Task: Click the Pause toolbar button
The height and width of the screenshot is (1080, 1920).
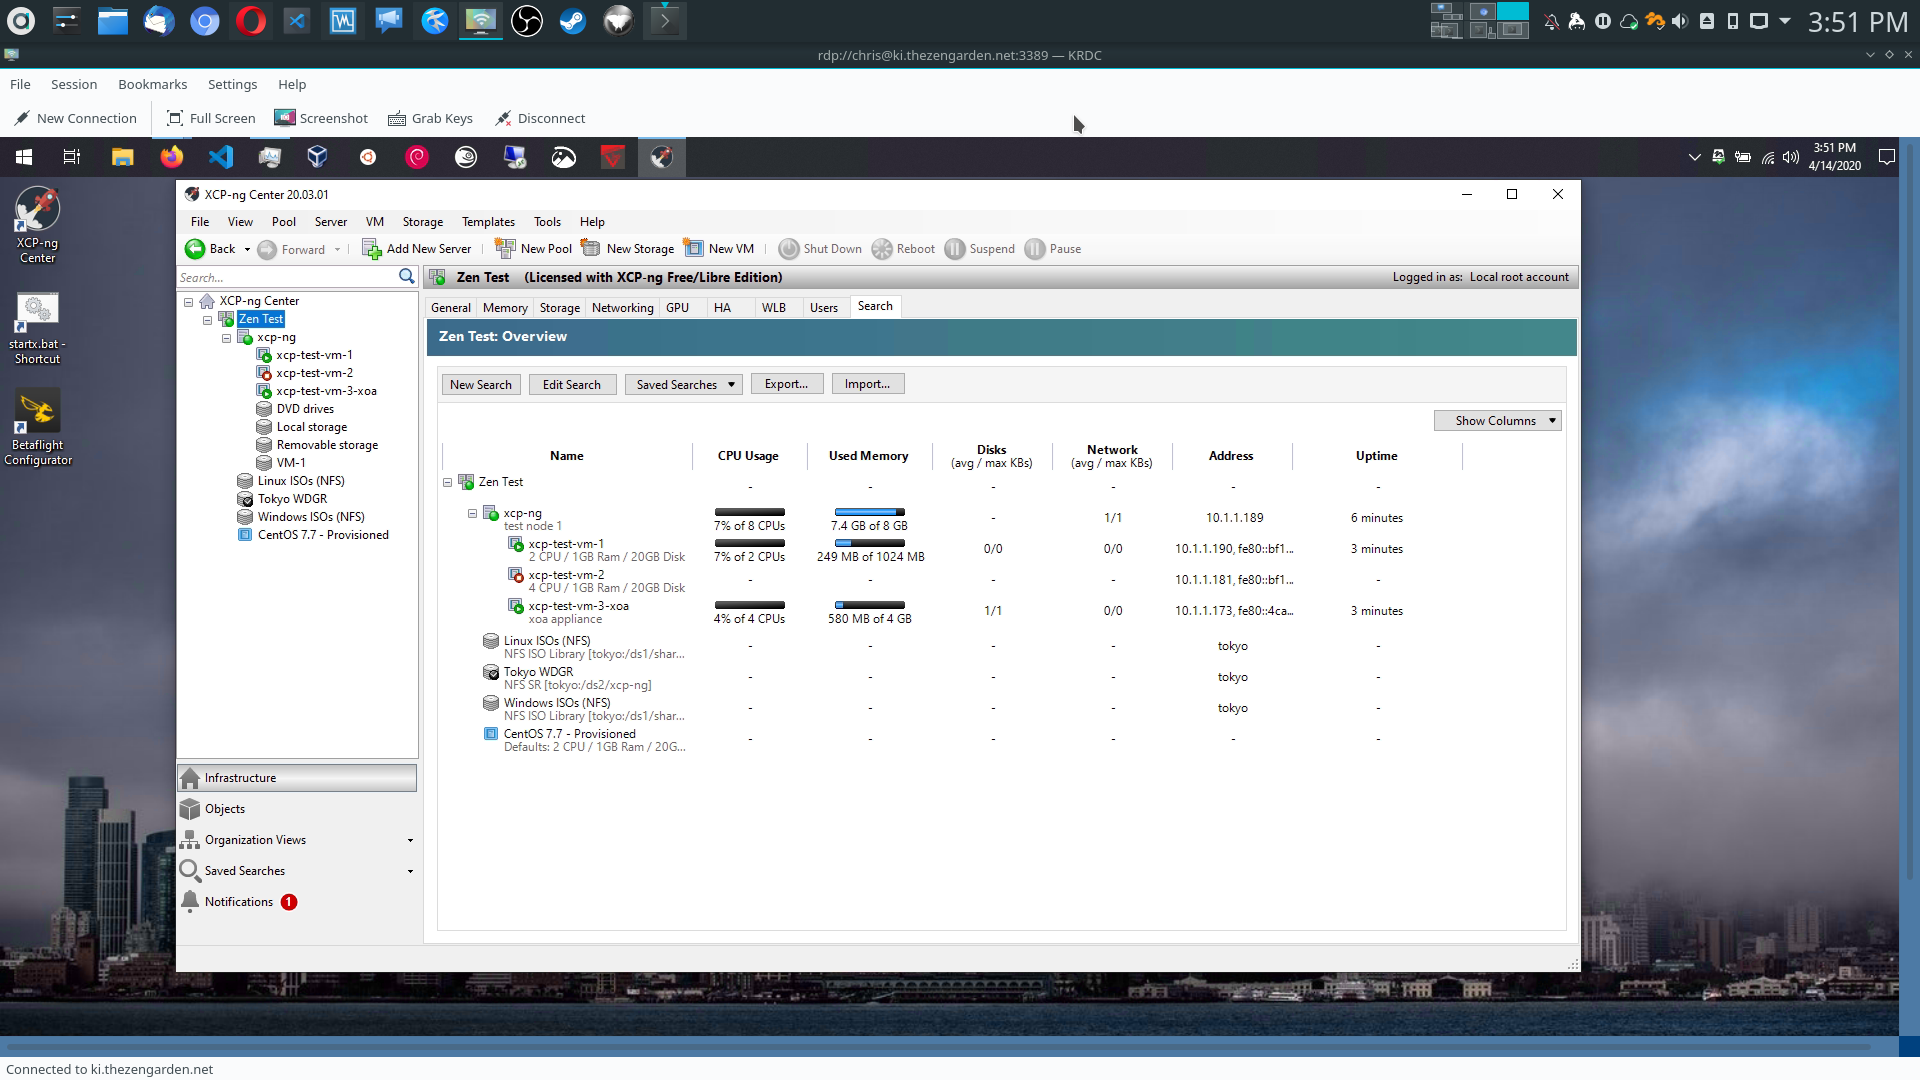Action: click(1053, 249)
